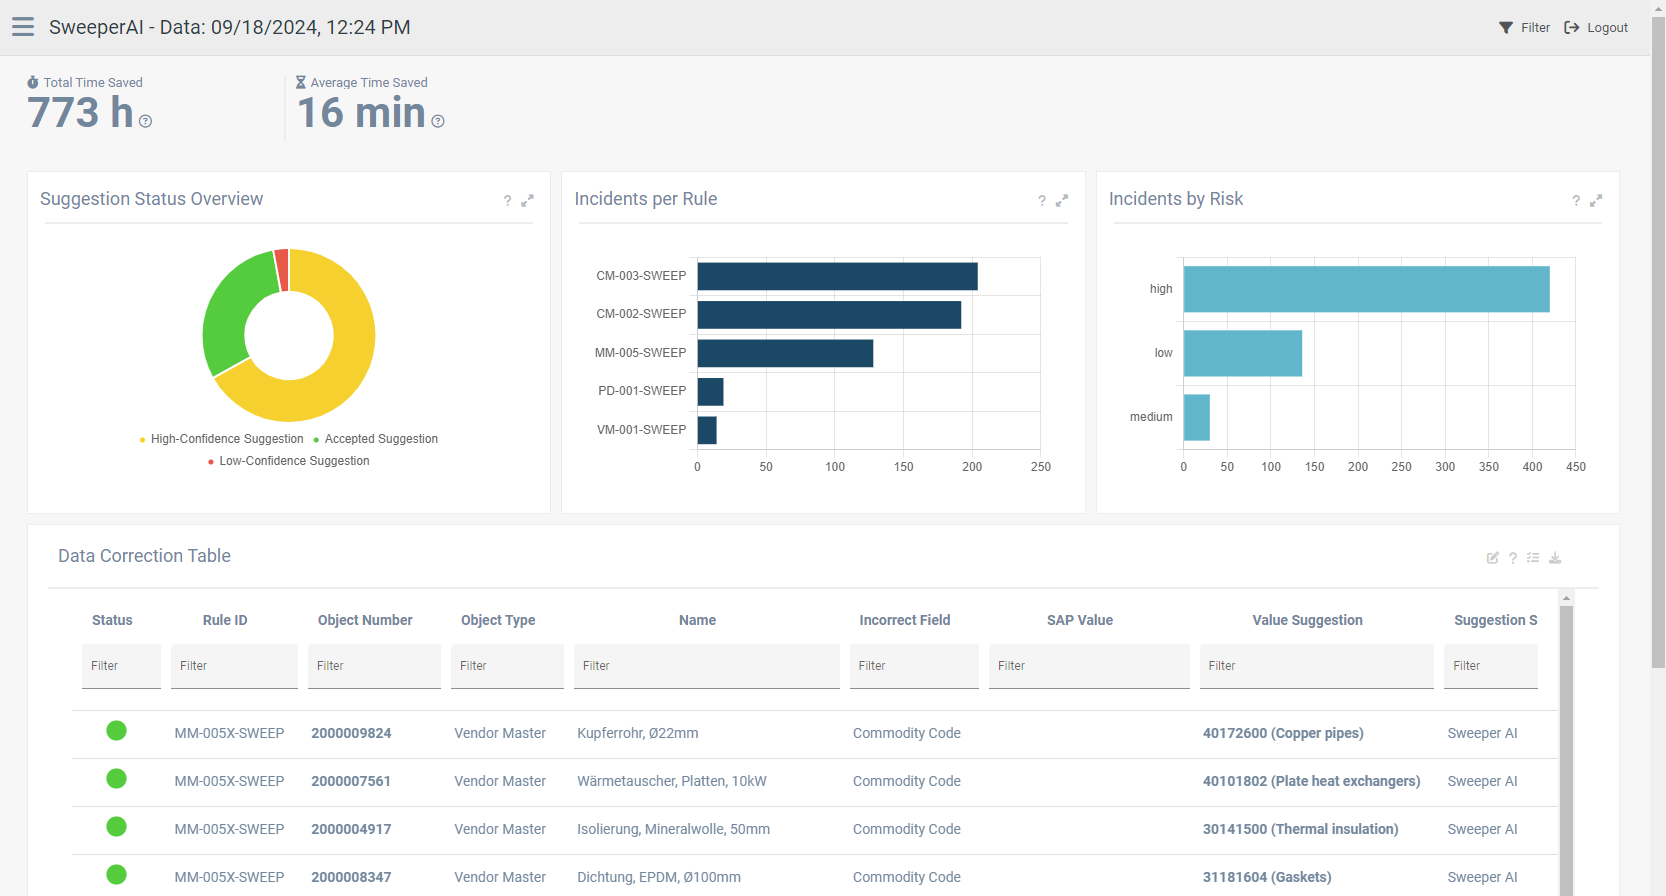Screen dimensions: 1666x896
Task: Open the hamburger navigation menu
Action: (23, 27)
